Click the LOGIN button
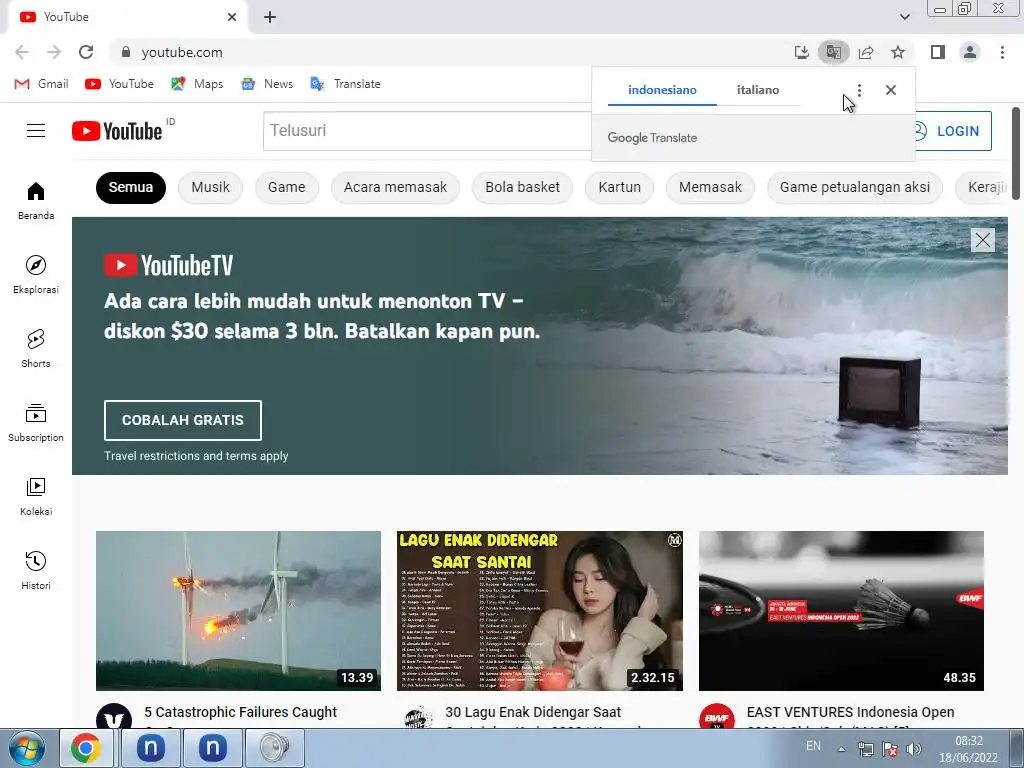The width and height of the screenshot is (1024, 768). click(x=954, y=131)
